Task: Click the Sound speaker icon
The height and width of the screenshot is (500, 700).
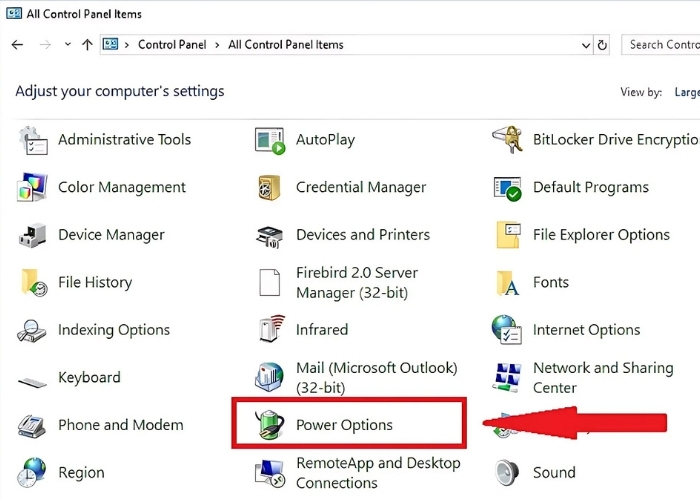Action: [508, 472]
